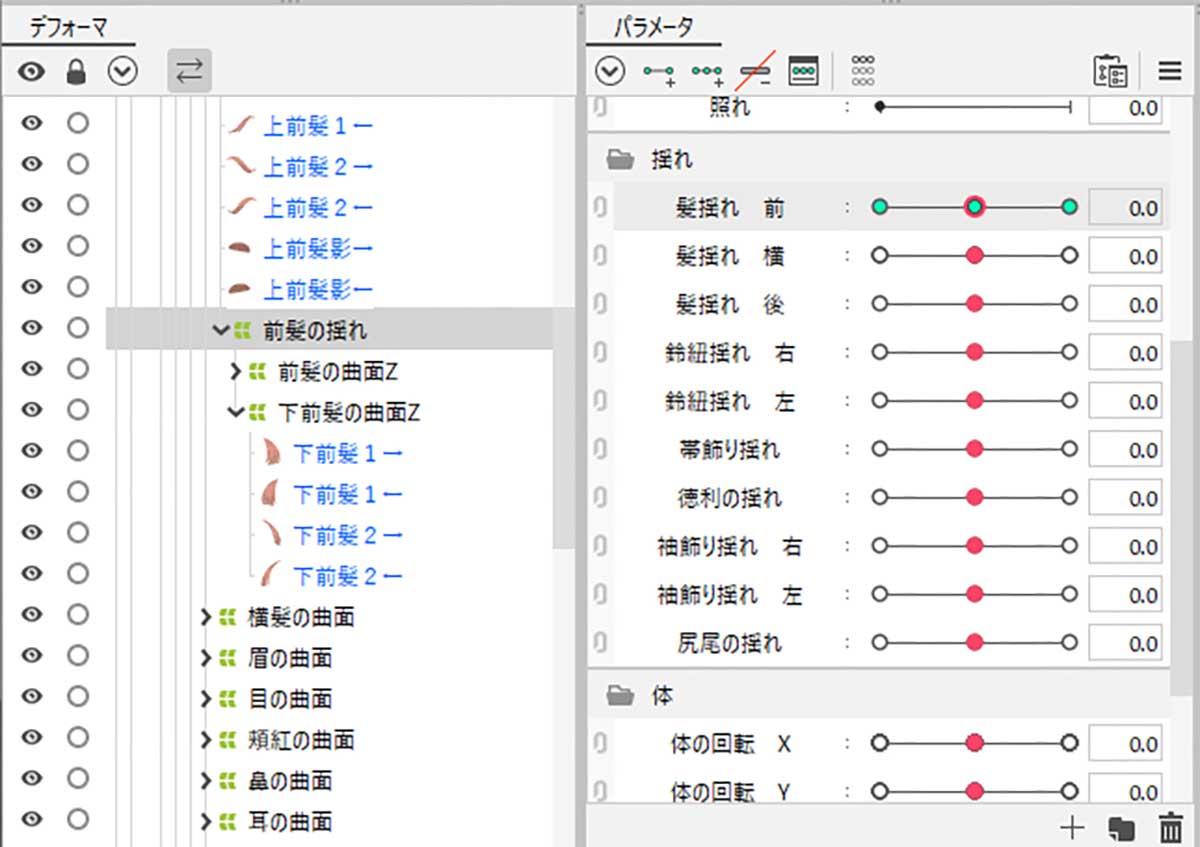This screenshot has width=1200, height=847.
Task: Switch to the パラメータ tab
Action: coord(653,28)
